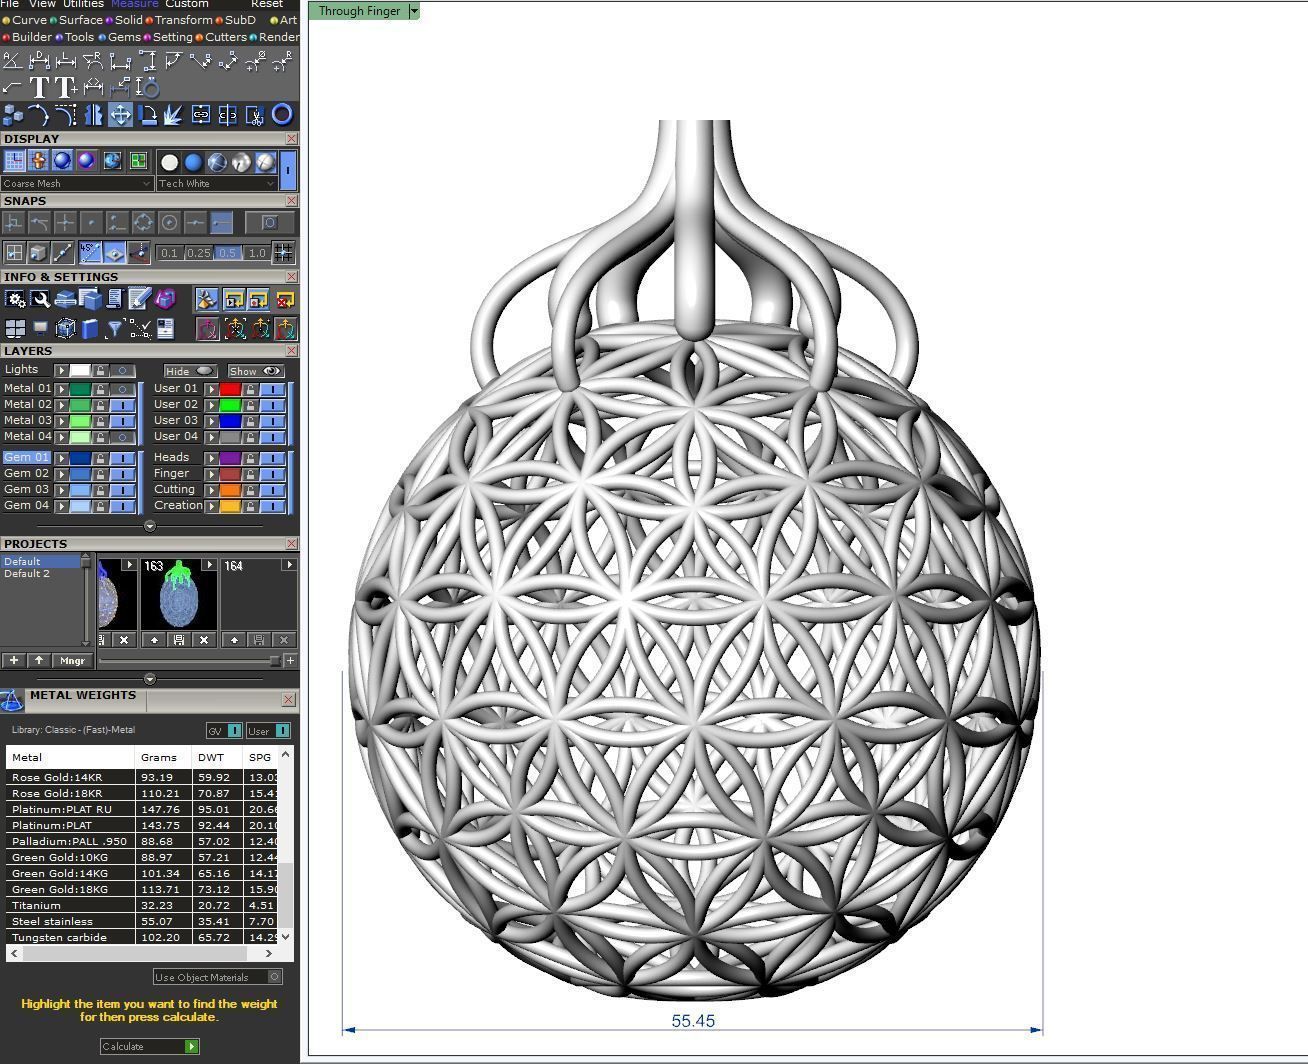The image size is (1308, 1064).
Task: Adjust the project thumbnail size slider
Action: (275, 660)
